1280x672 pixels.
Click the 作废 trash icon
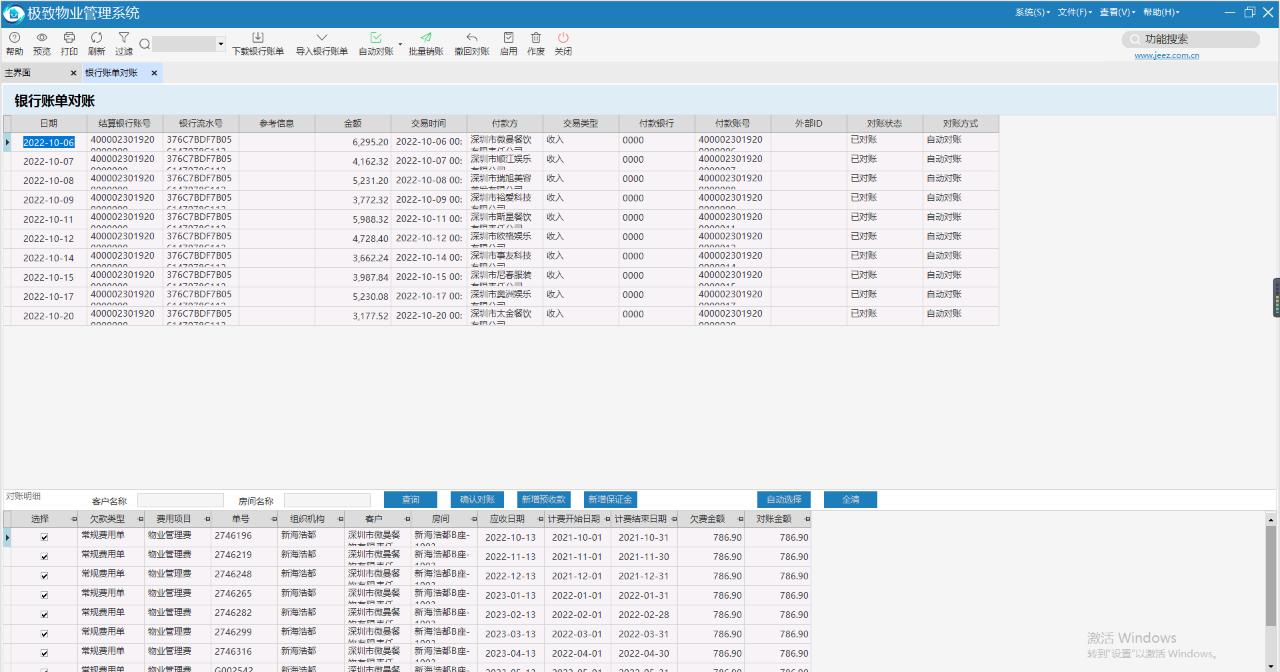[x=536, y=38]
